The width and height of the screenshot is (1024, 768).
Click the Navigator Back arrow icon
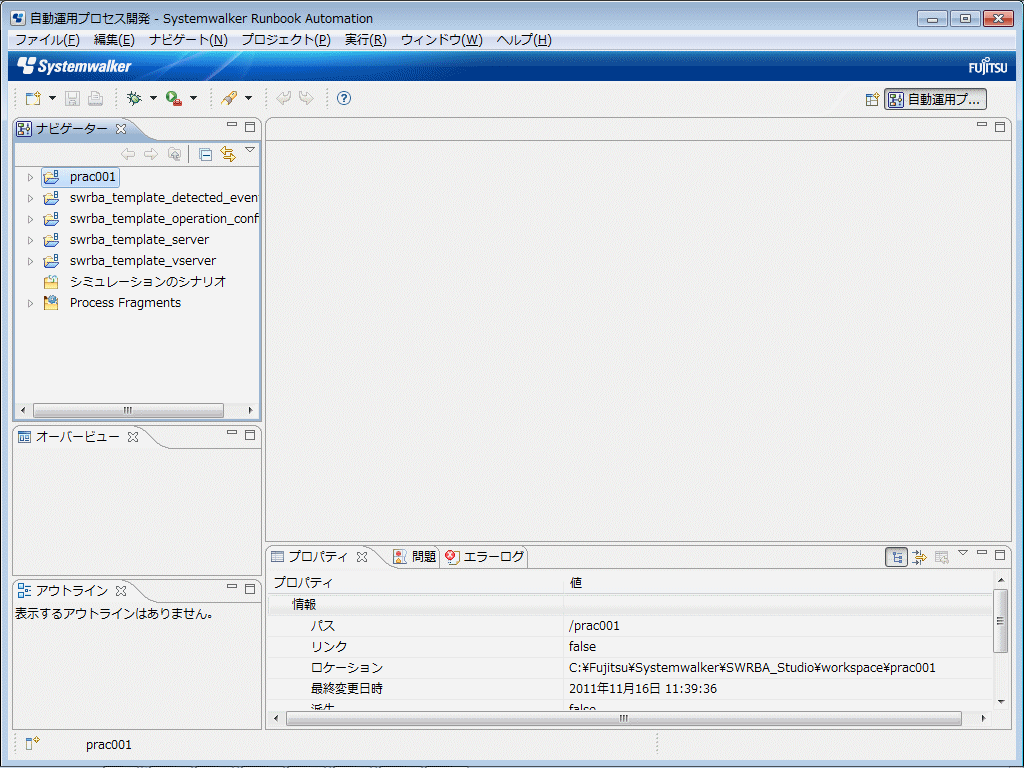[128, 154]
